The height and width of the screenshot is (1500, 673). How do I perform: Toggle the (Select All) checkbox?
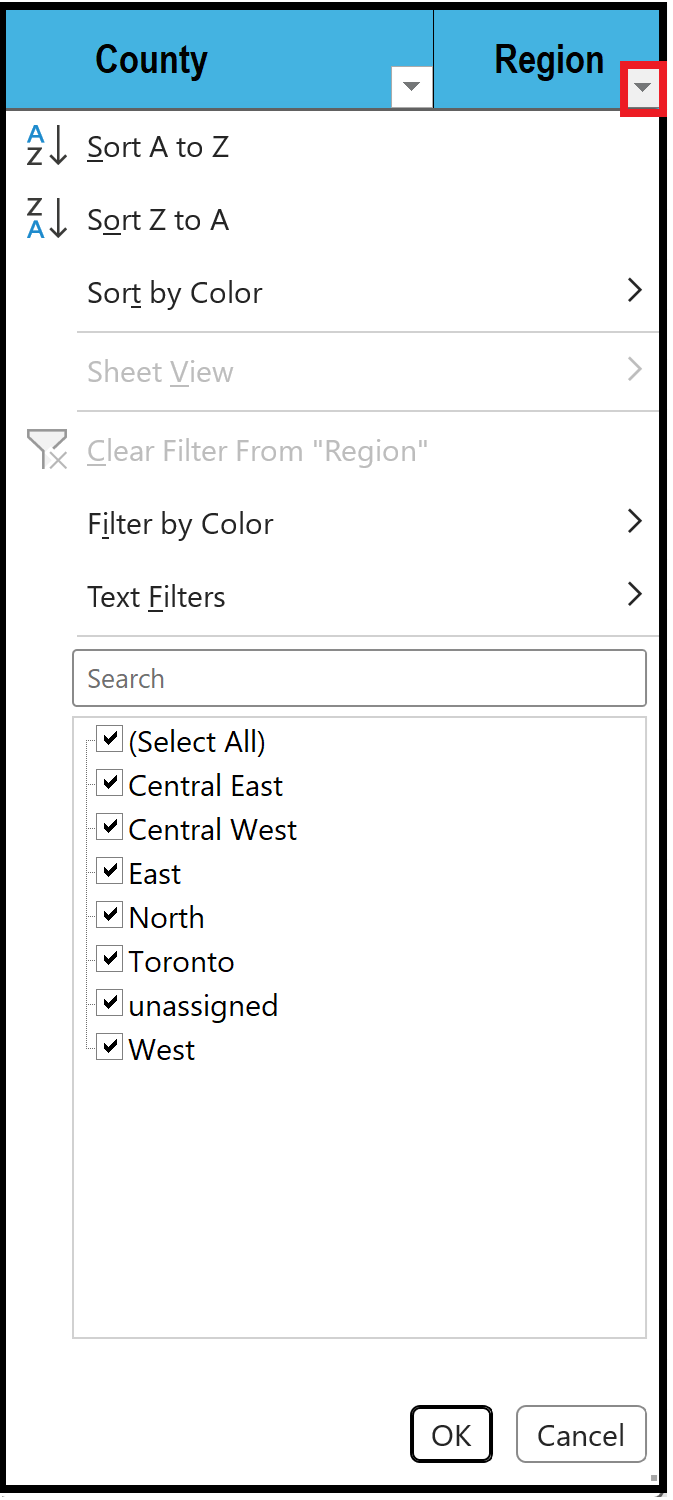click(x=109, y=738)
